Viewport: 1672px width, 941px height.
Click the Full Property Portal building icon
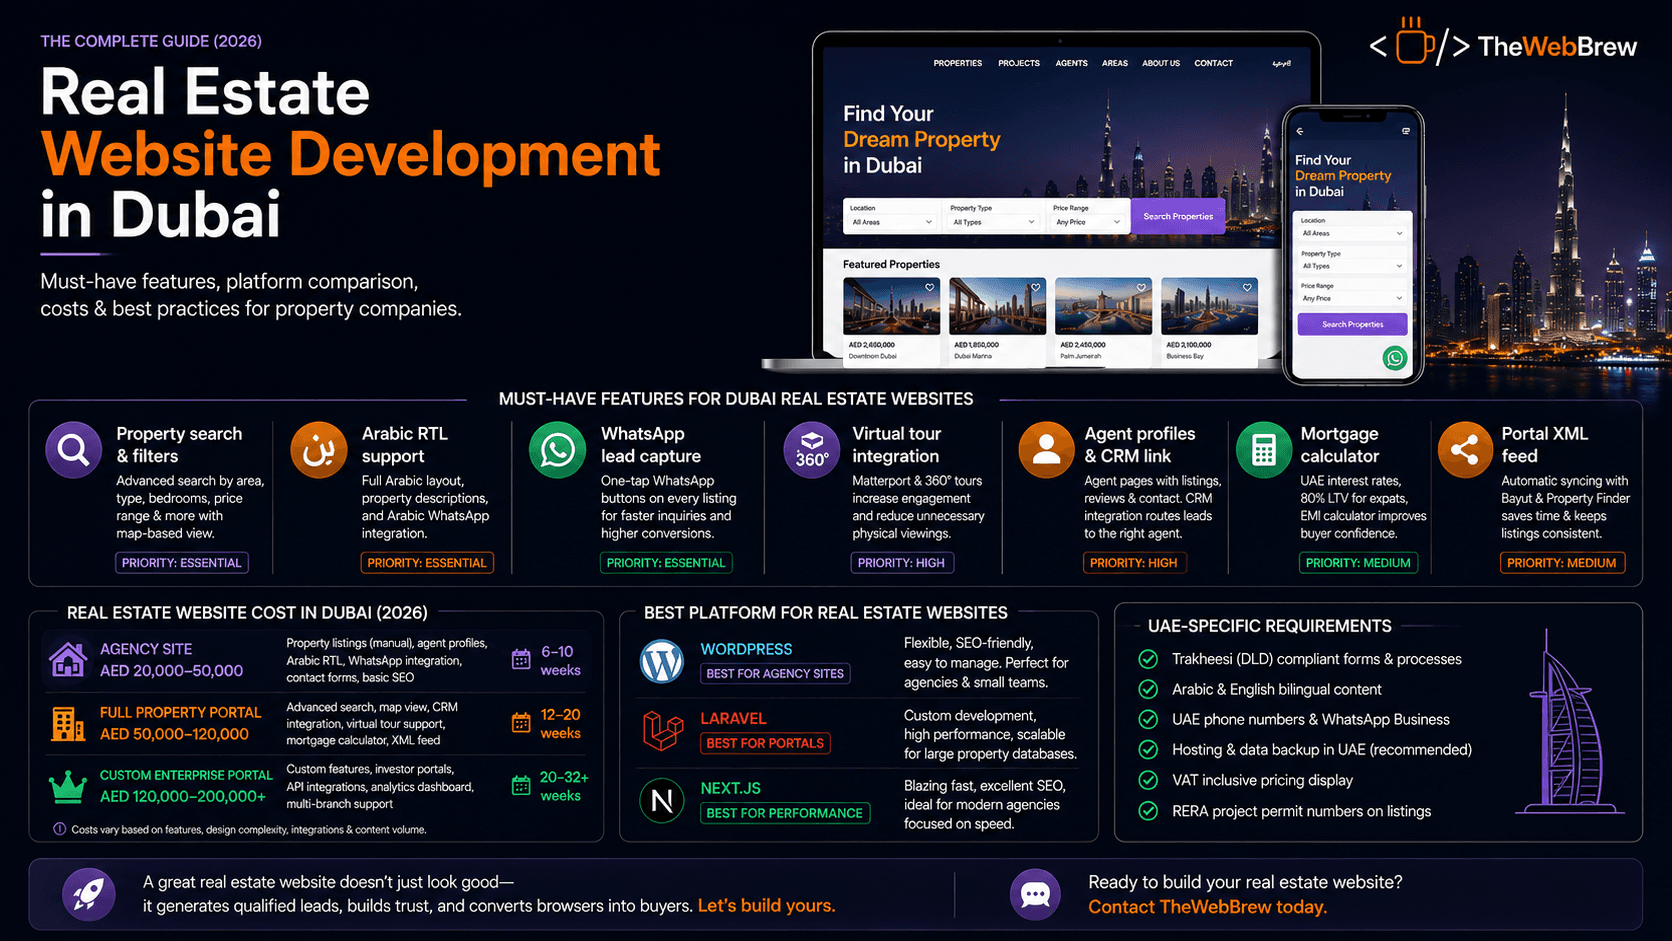(x=68, y=723)
